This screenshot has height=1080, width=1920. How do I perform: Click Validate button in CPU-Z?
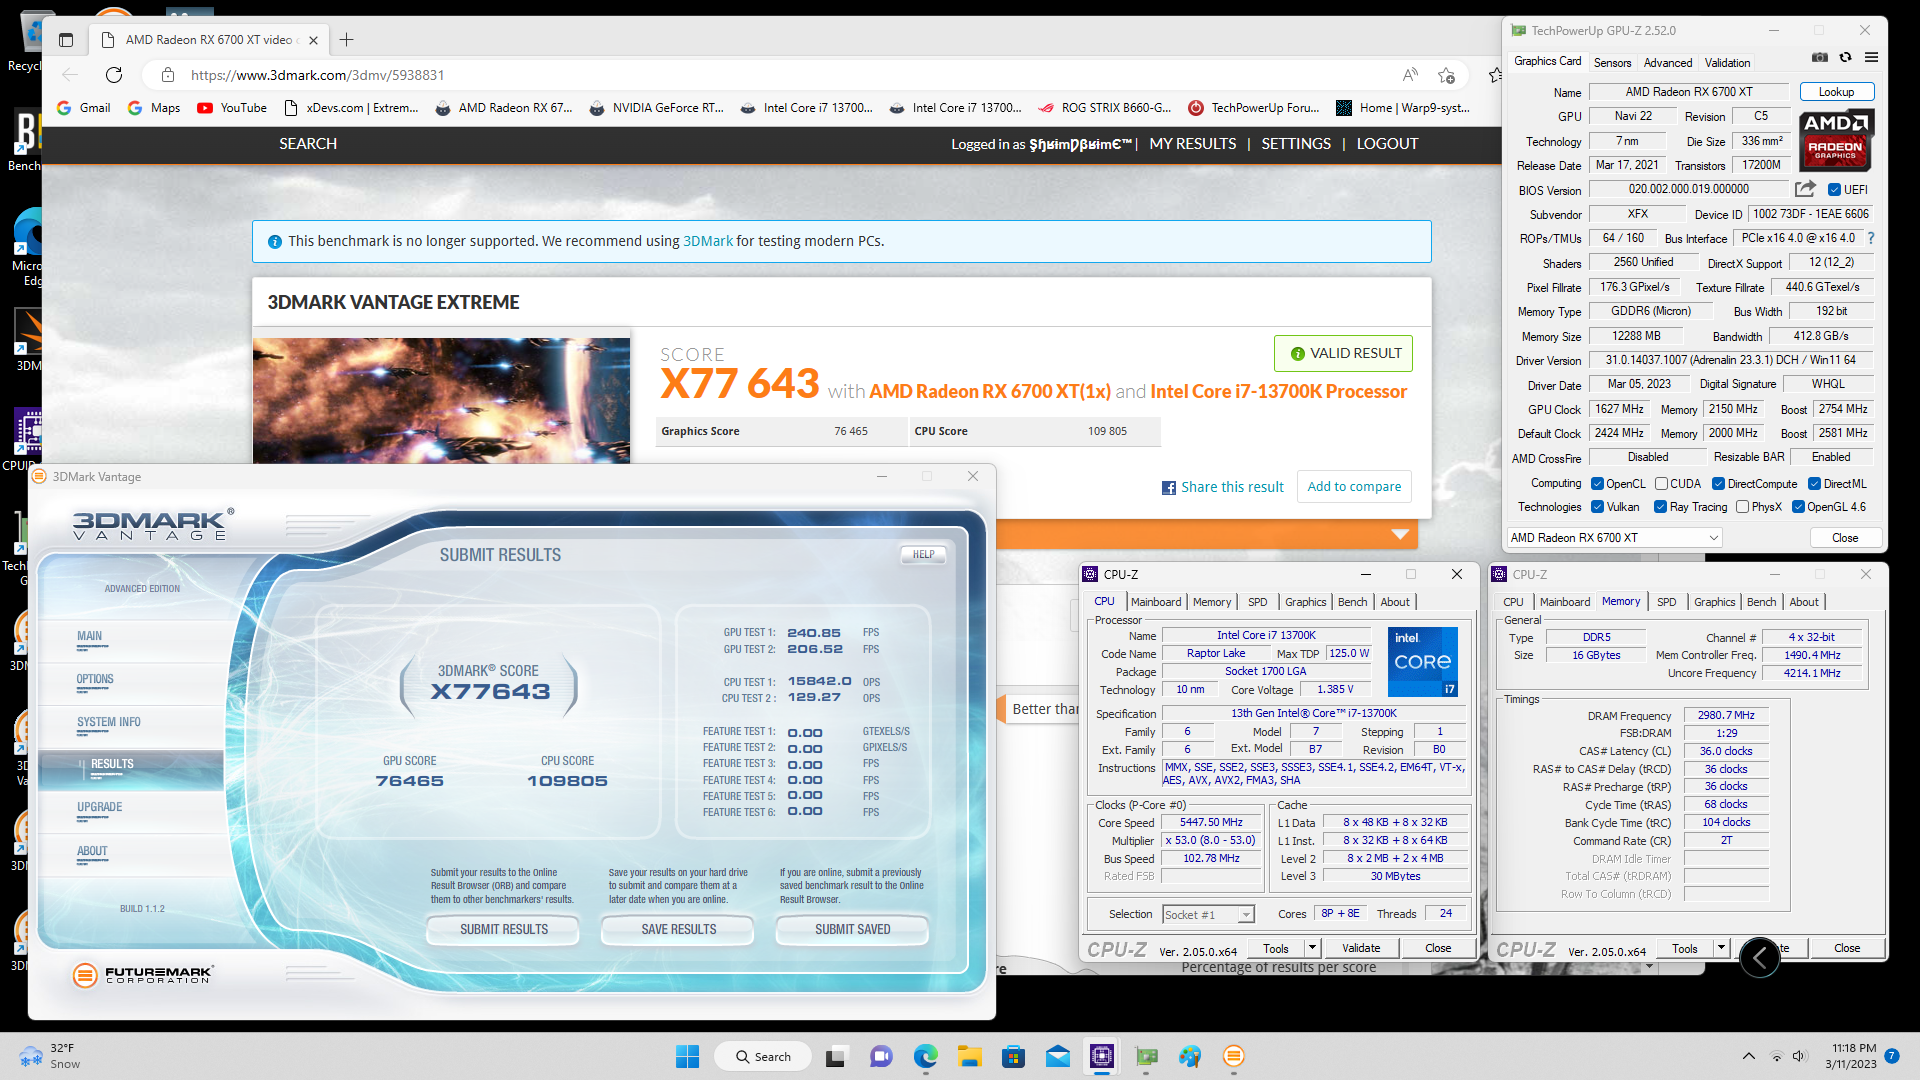(x=1360, y=948)
